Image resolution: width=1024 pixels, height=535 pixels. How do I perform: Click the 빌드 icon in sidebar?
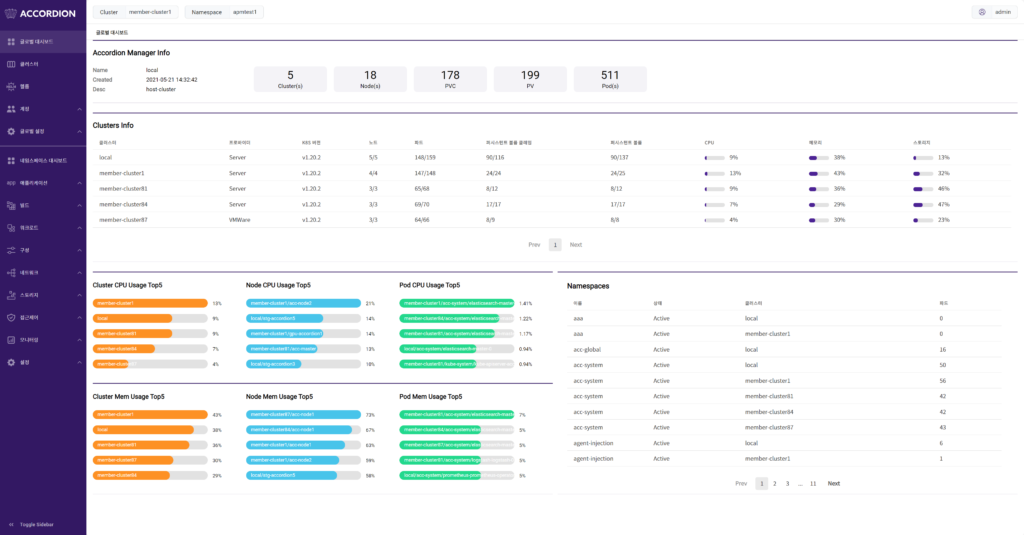pyautogui.click(x=11, y=205)
